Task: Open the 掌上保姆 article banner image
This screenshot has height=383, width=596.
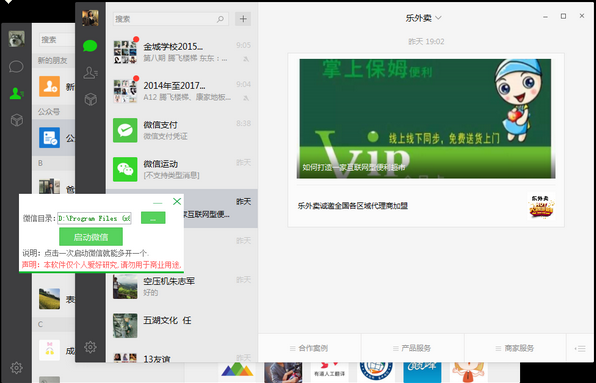Action: coord(426,119)
